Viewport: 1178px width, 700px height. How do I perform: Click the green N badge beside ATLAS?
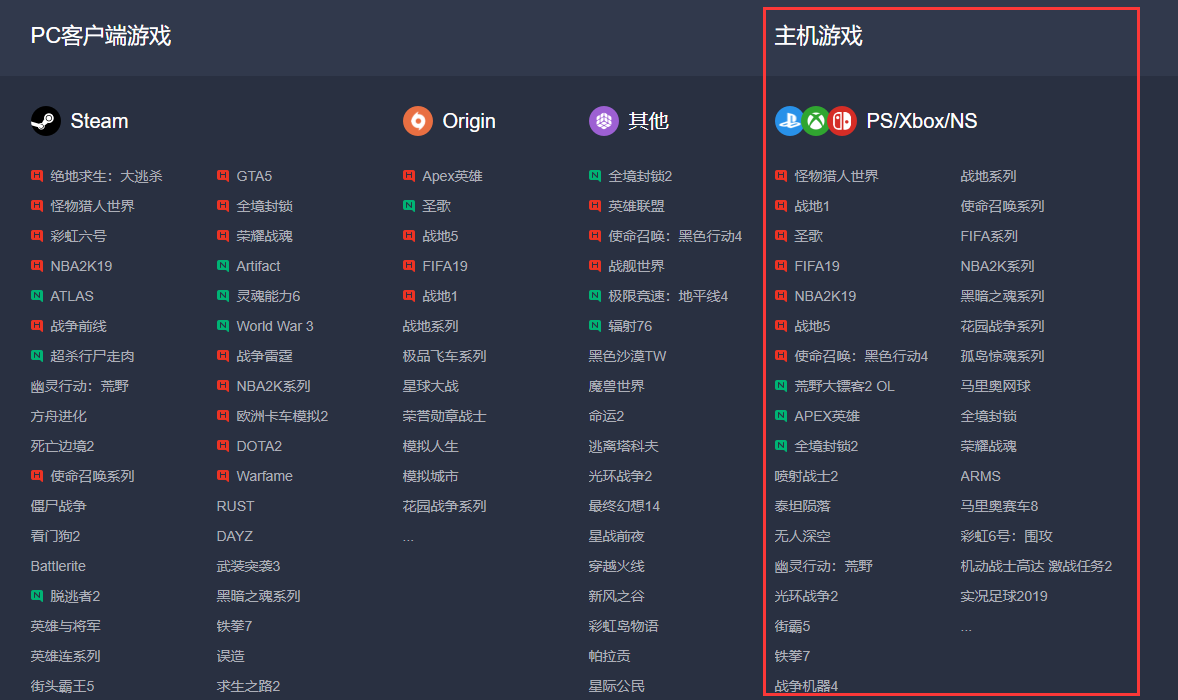[37, 296]
